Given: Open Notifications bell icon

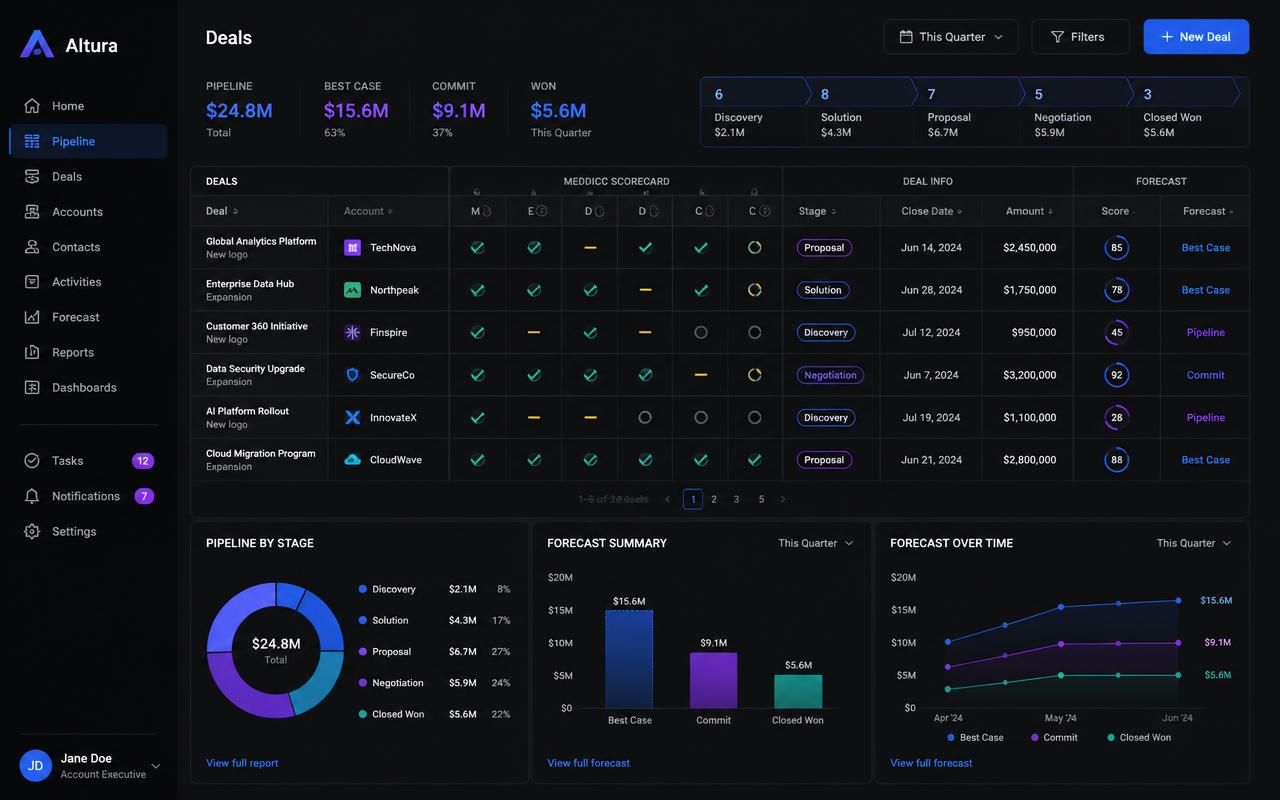Looking at the screenshot, I should tap(32, 496).
